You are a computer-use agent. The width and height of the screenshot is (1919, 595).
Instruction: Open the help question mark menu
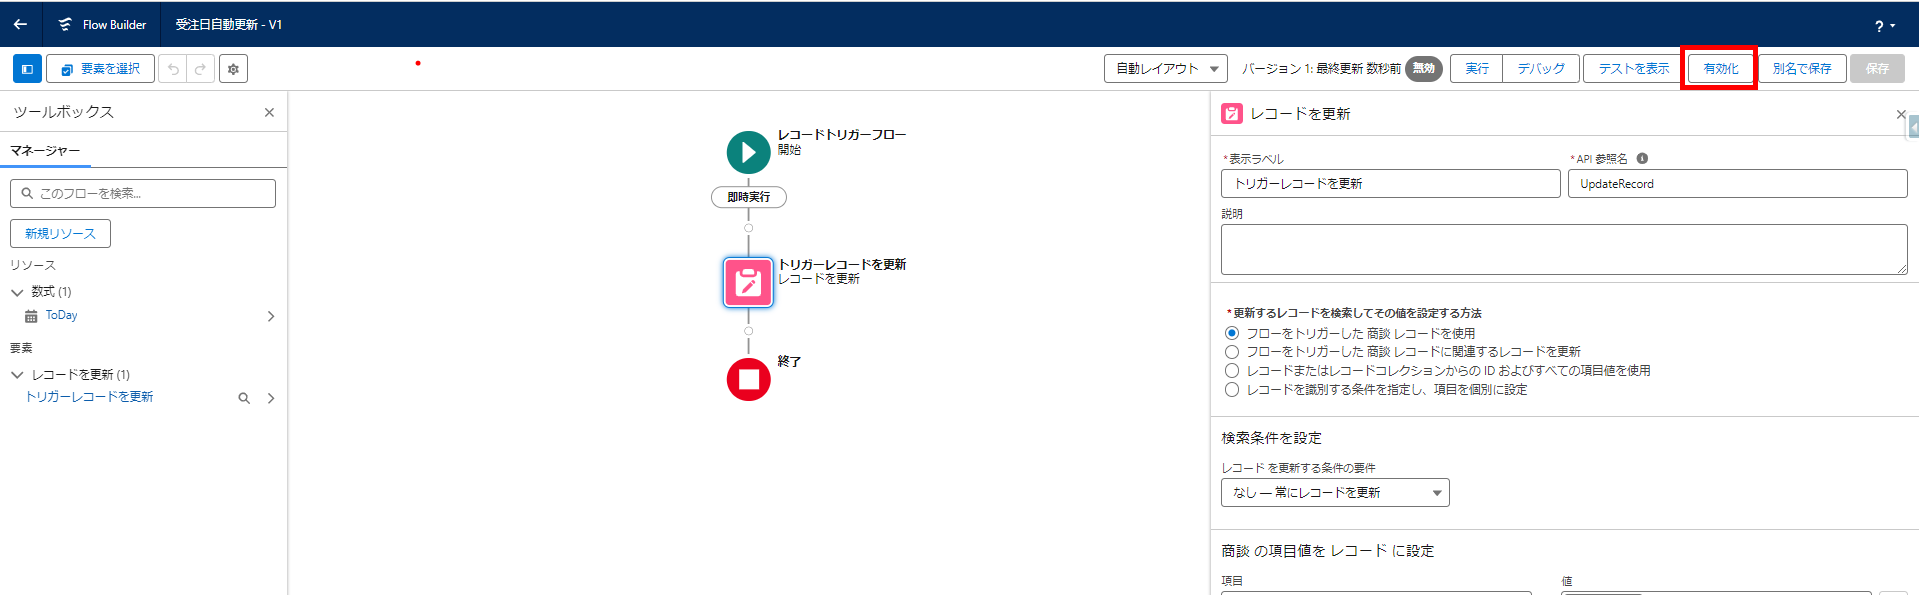pos(1884,26)
